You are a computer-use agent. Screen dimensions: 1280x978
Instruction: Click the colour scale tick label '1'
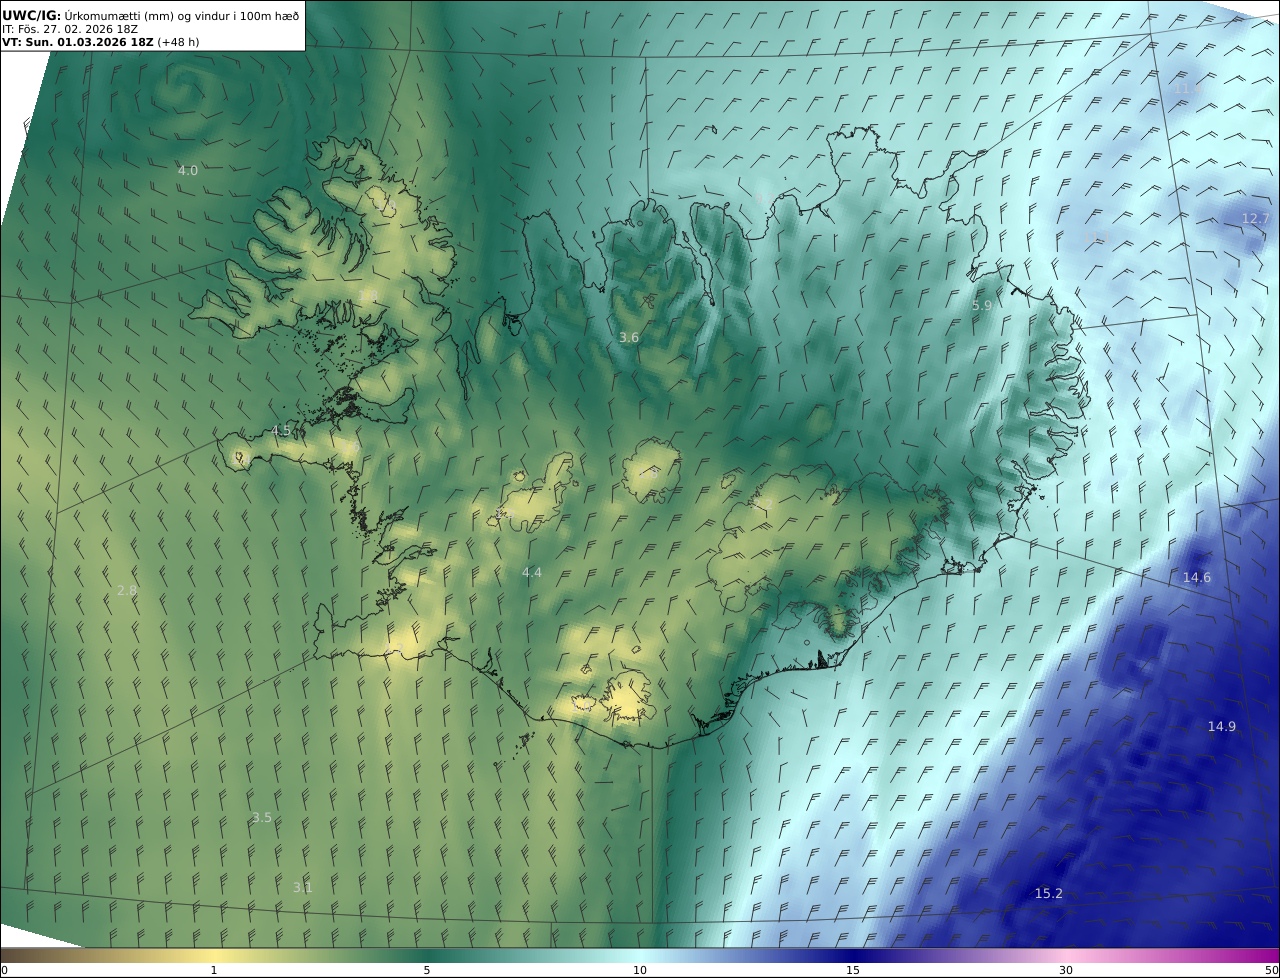coord(214,970)
